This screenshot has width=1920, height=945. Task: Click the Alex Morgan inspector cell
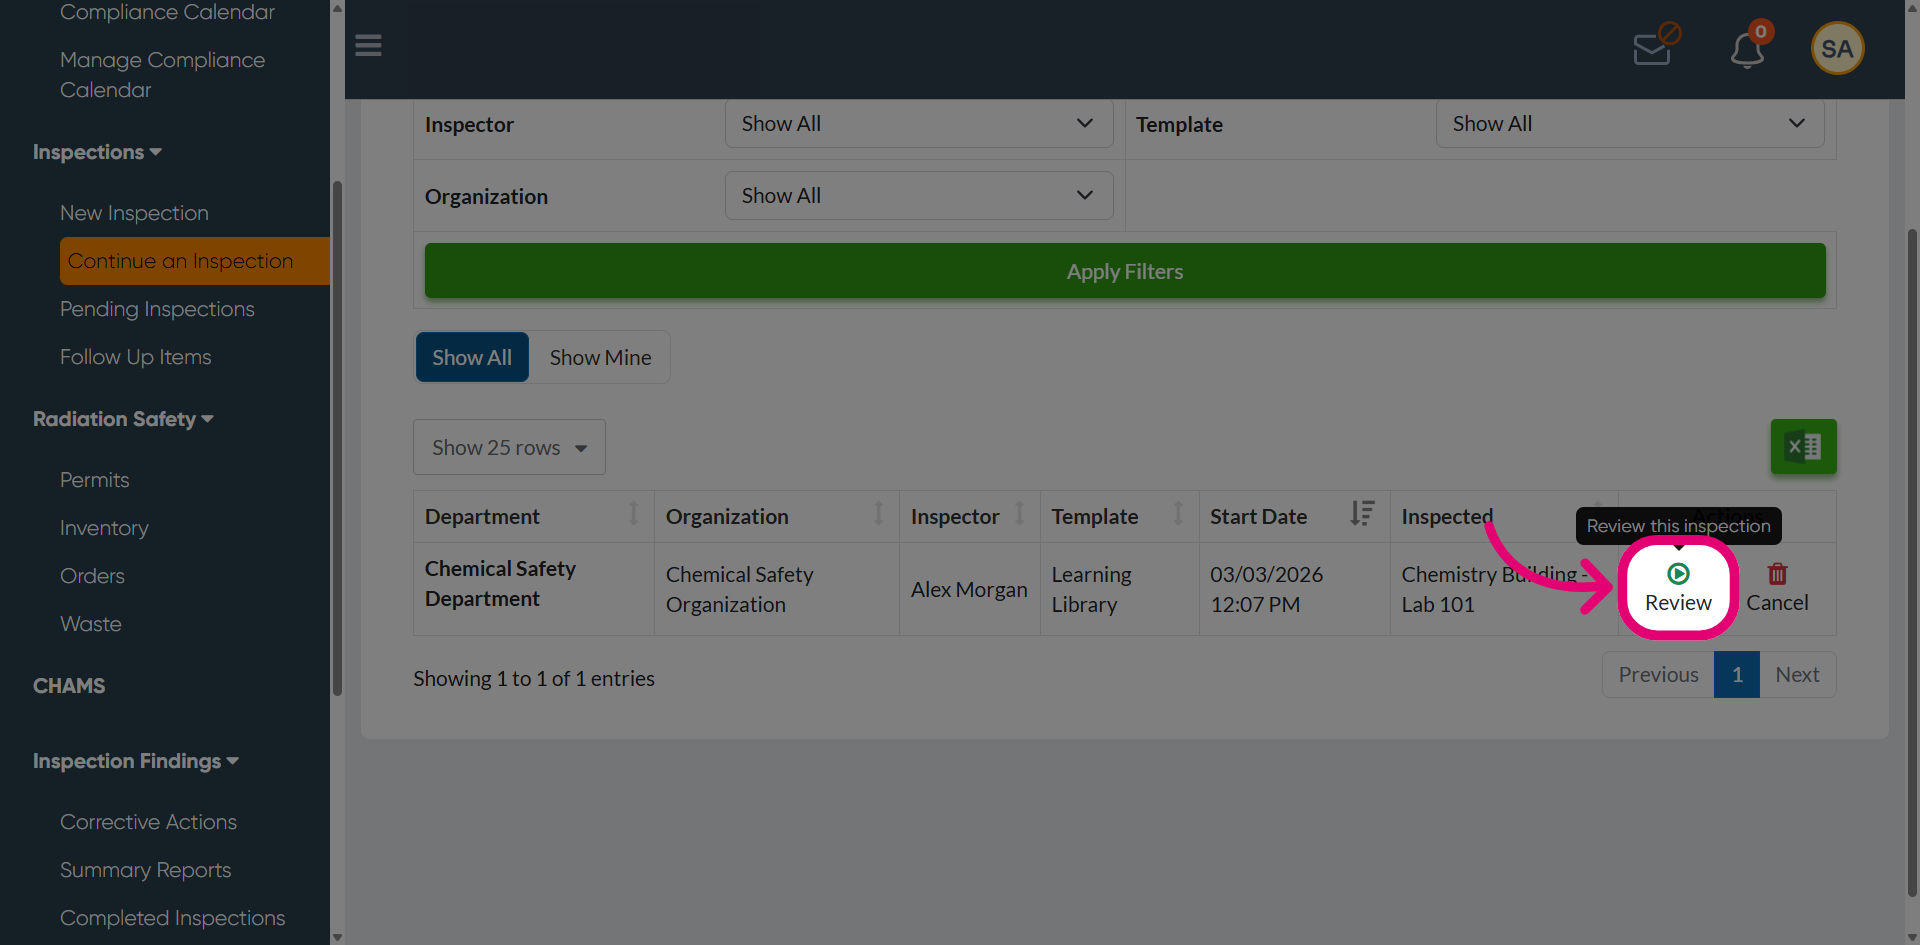pyautogui.click(x=969, y=589)
